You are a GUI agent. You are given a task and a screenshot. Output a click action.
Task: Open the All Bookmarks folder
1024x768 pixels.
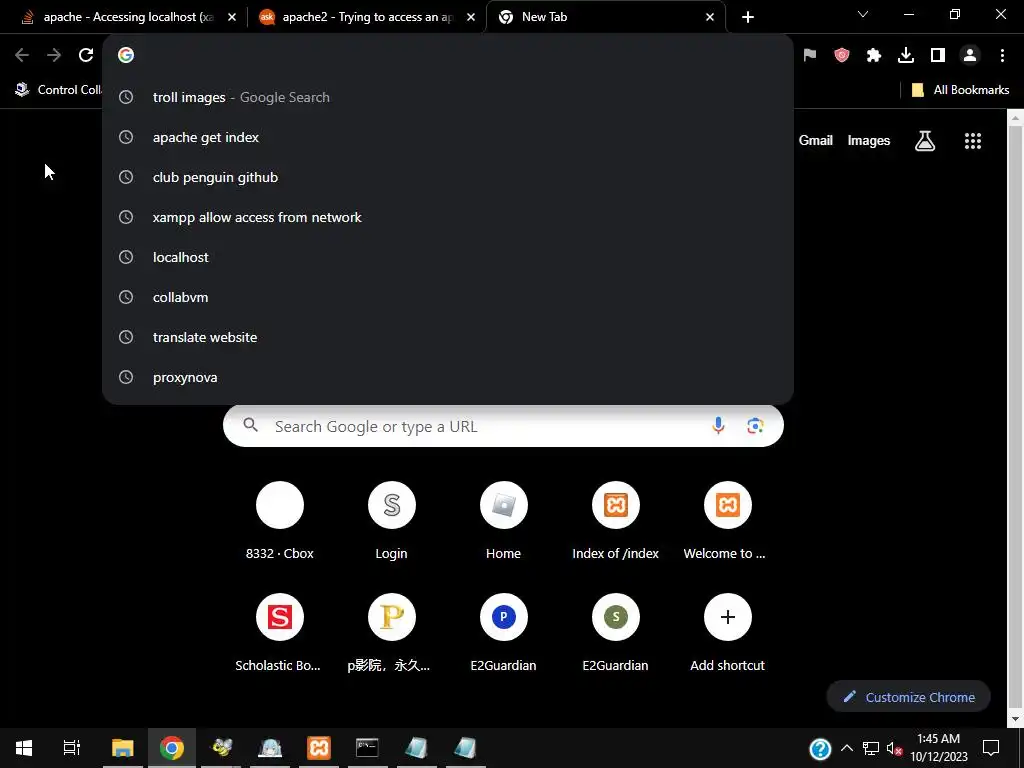(960, 90)
